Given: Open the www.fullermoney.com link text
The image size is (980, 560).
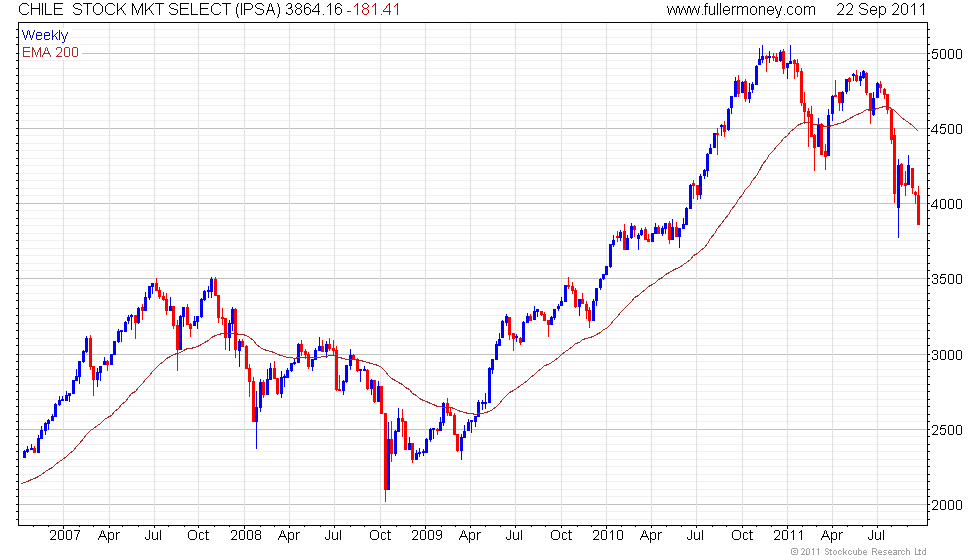Looking at the screenshot, I should pos(741,10).
